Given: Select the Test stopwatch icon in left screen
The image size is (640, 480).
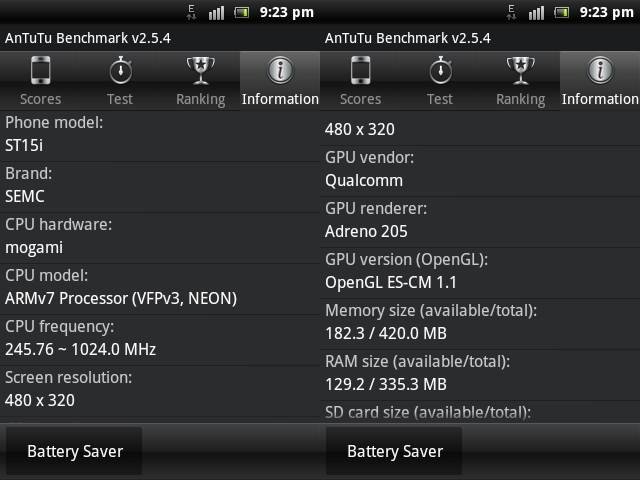Looking at the screenshot, I should (120, 70).
